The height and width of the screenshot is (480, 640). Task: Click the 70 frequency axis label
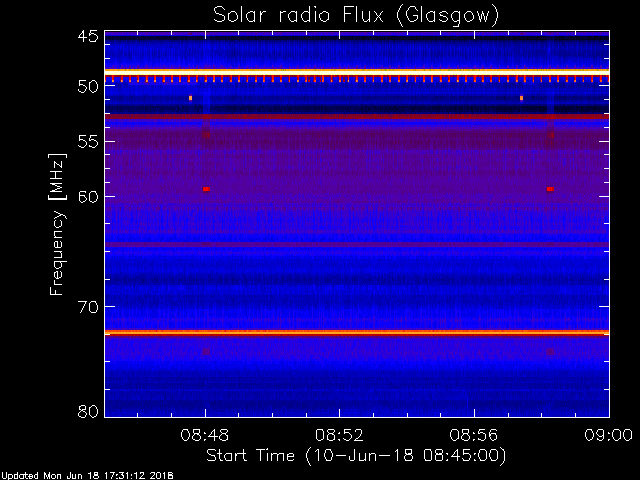click(88, 307)
